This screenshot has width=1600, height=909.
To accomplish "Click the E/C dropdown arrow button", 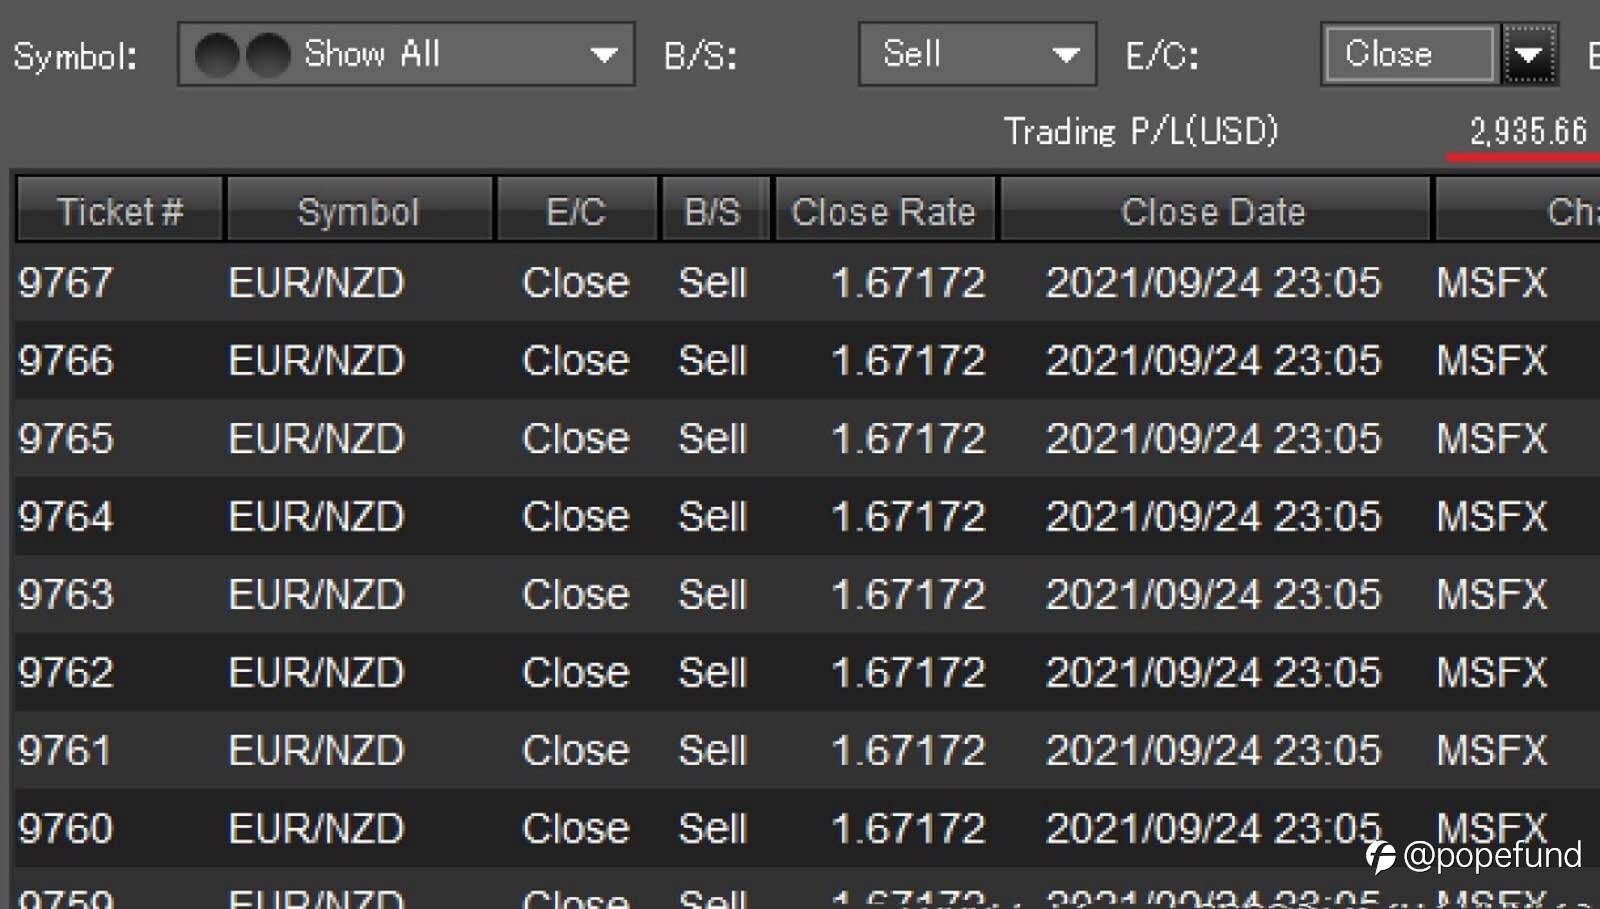I will 1528,55.
